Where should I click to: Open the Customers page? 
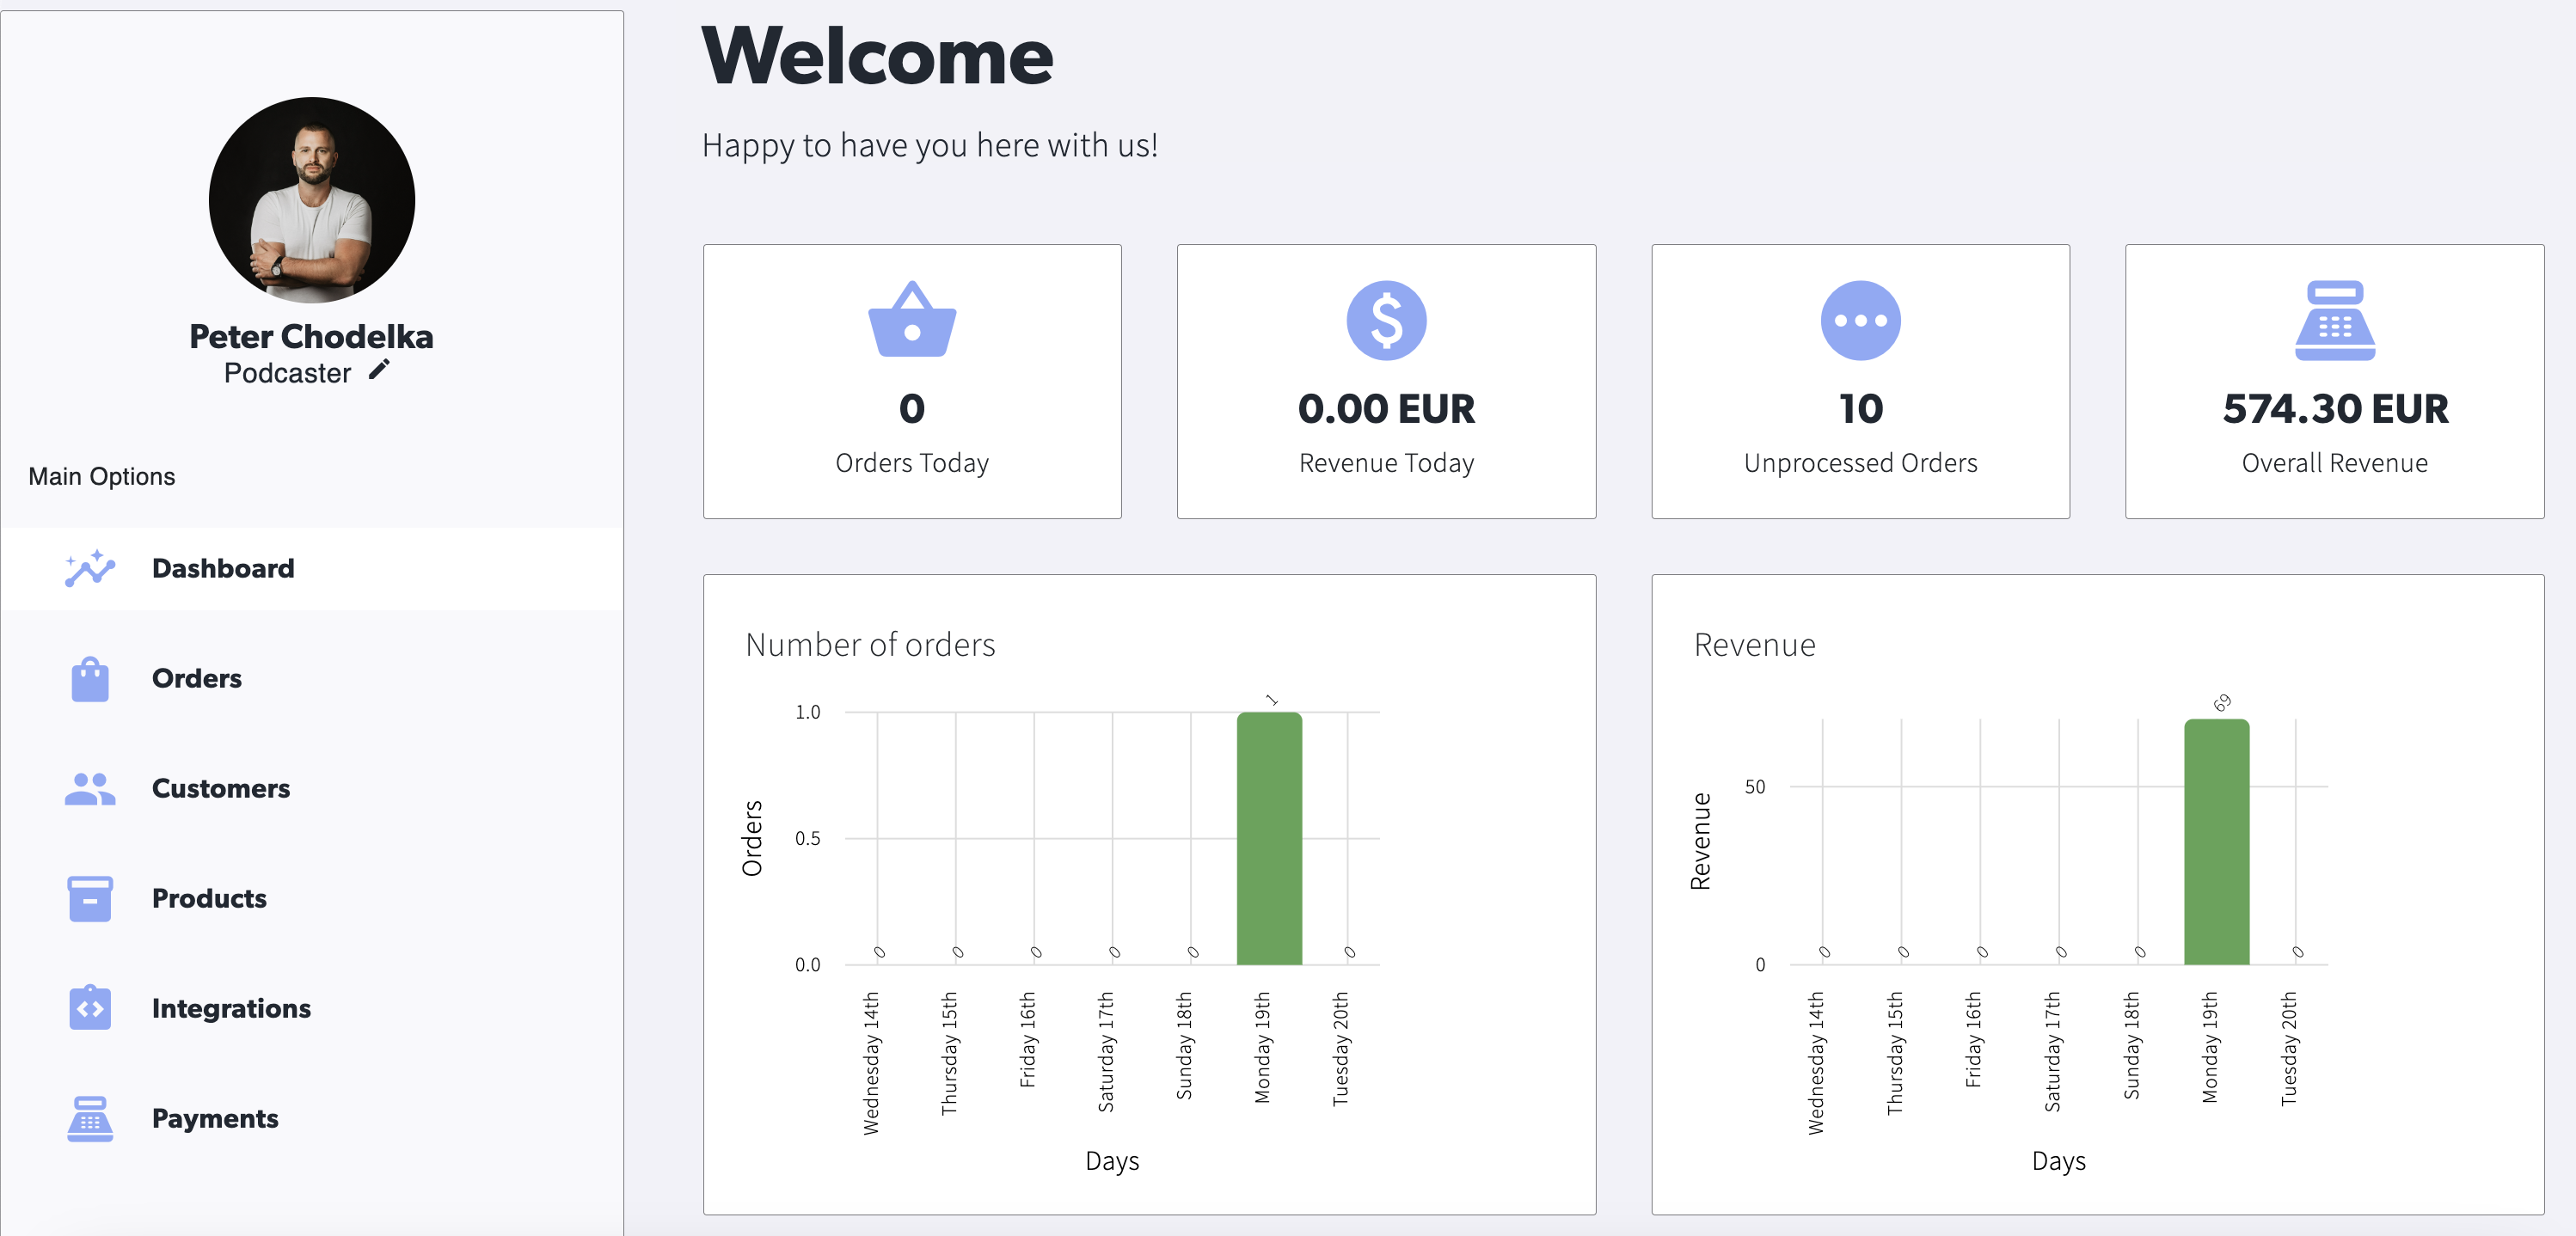(x=312, y=789)
